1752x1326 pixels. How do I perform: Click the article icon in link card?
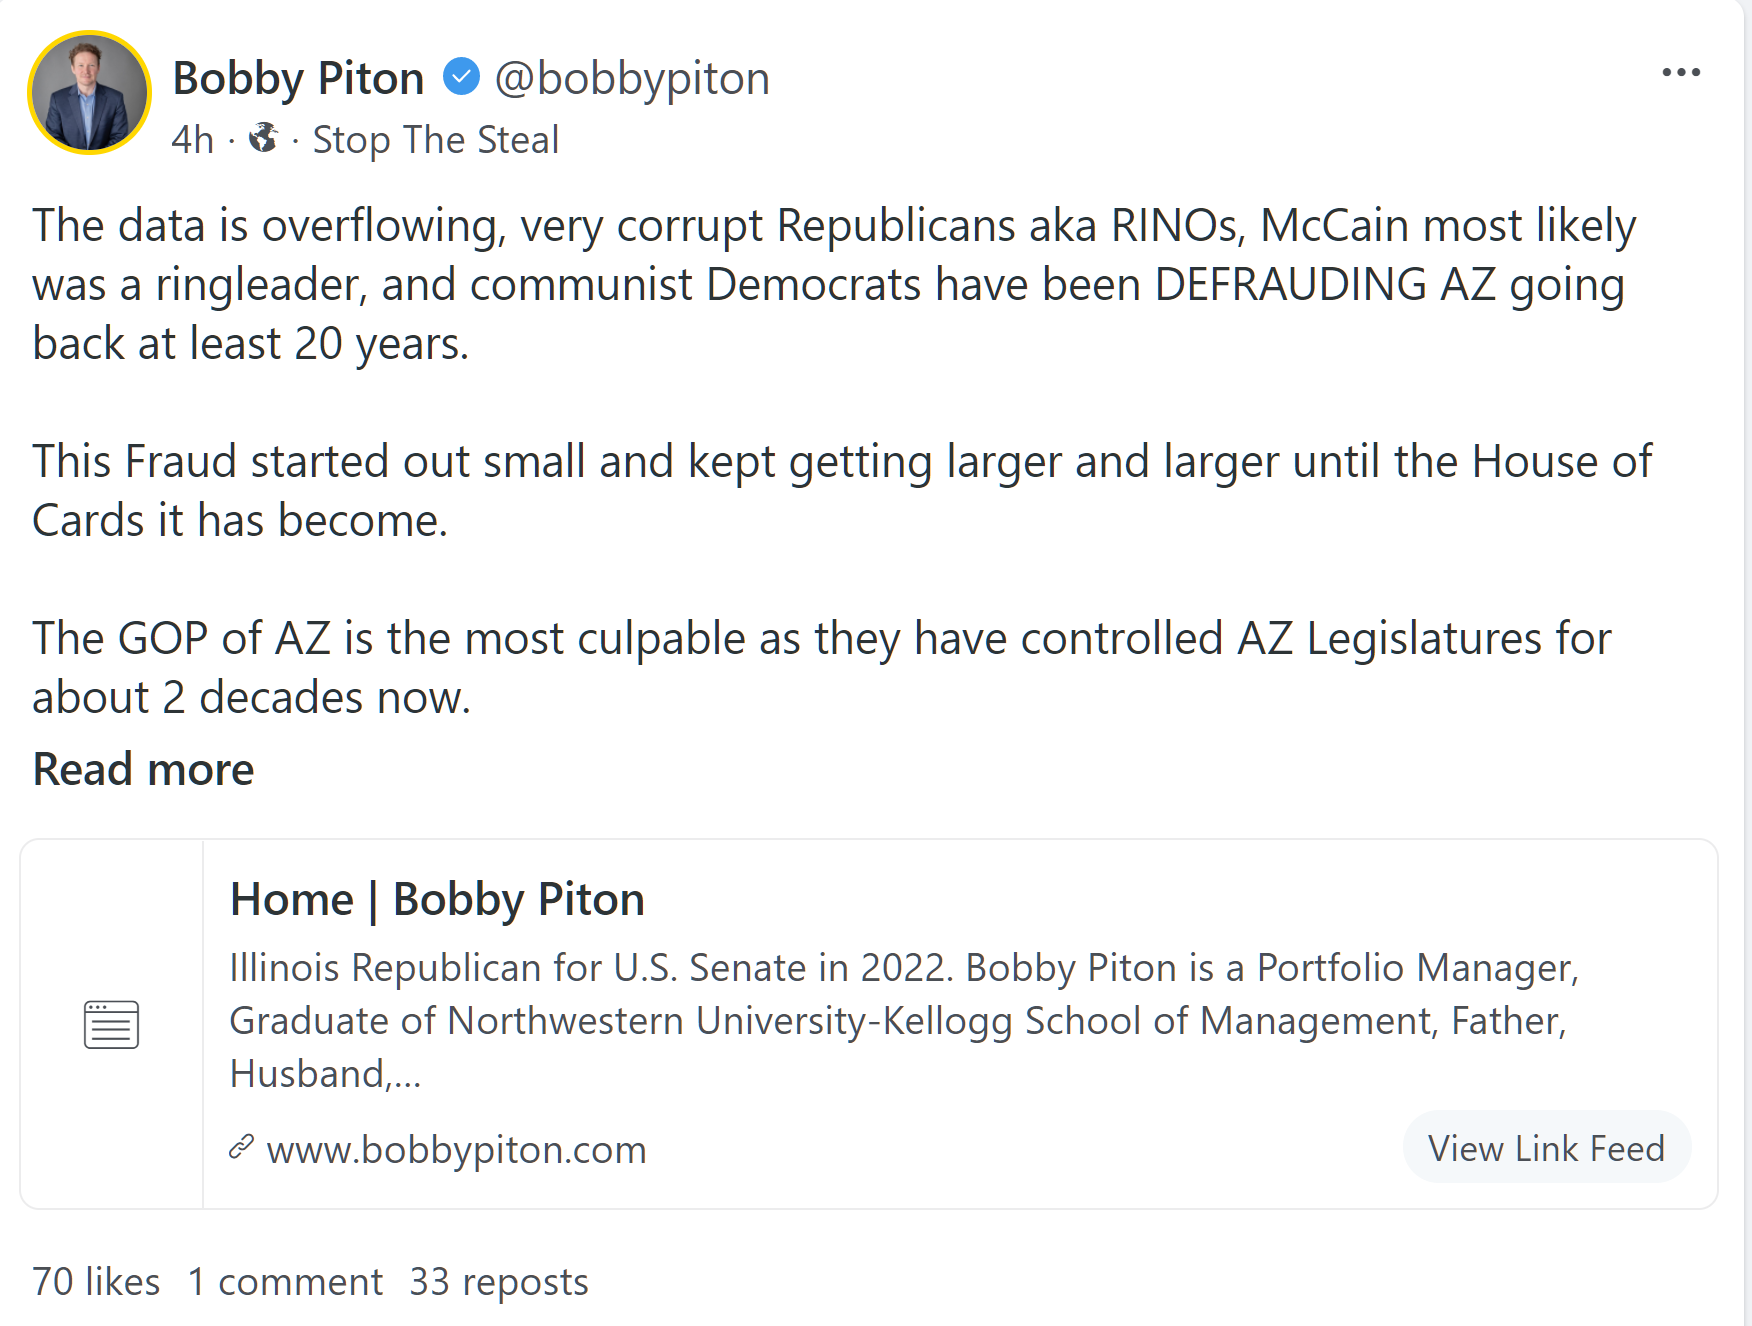pyautogui.click(x=111, y=1024)
